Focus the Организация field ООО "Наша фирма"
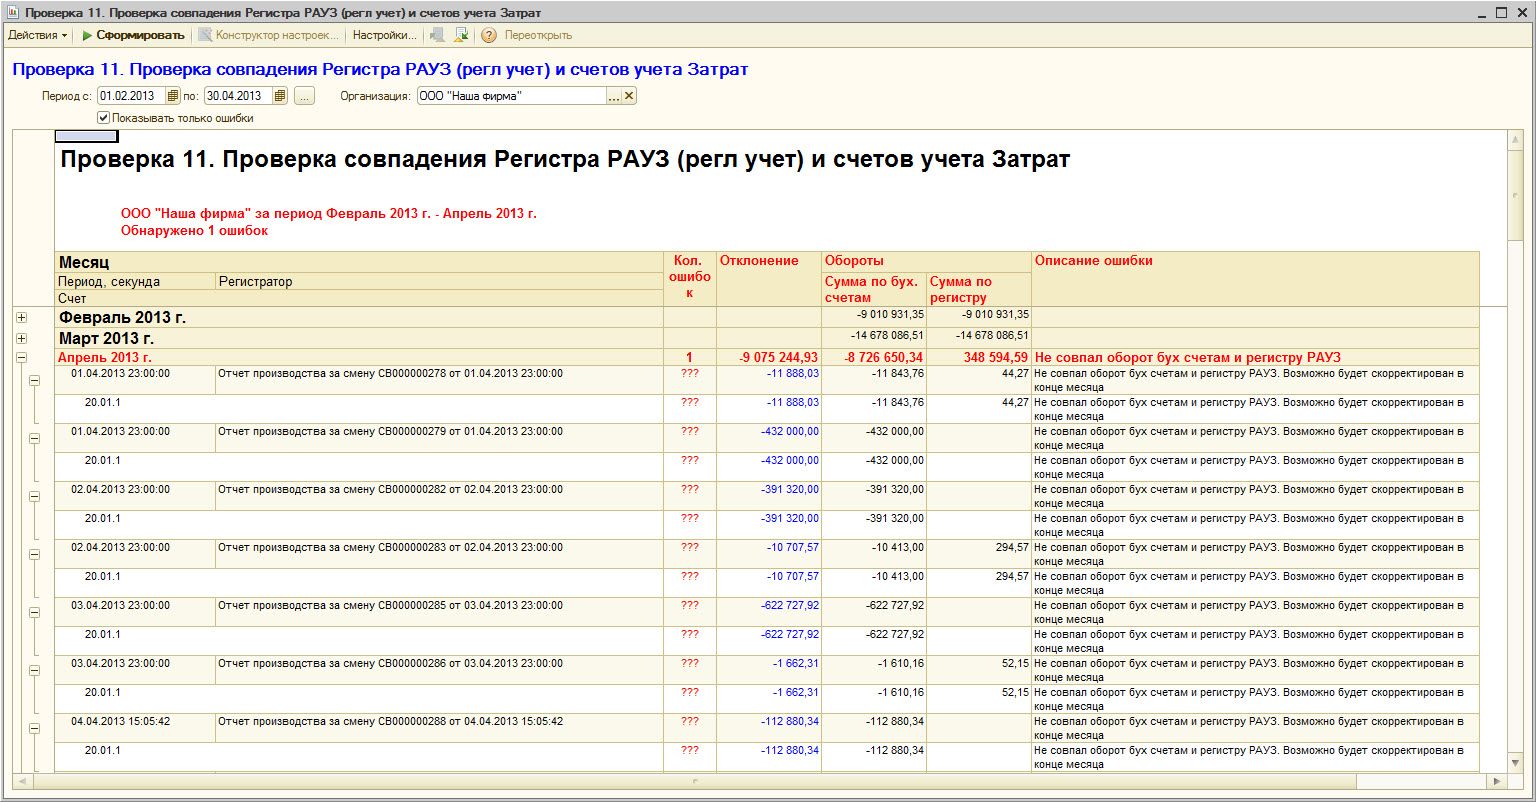The width and height of the screenshot is (1536, 802). tap(512, 96)
